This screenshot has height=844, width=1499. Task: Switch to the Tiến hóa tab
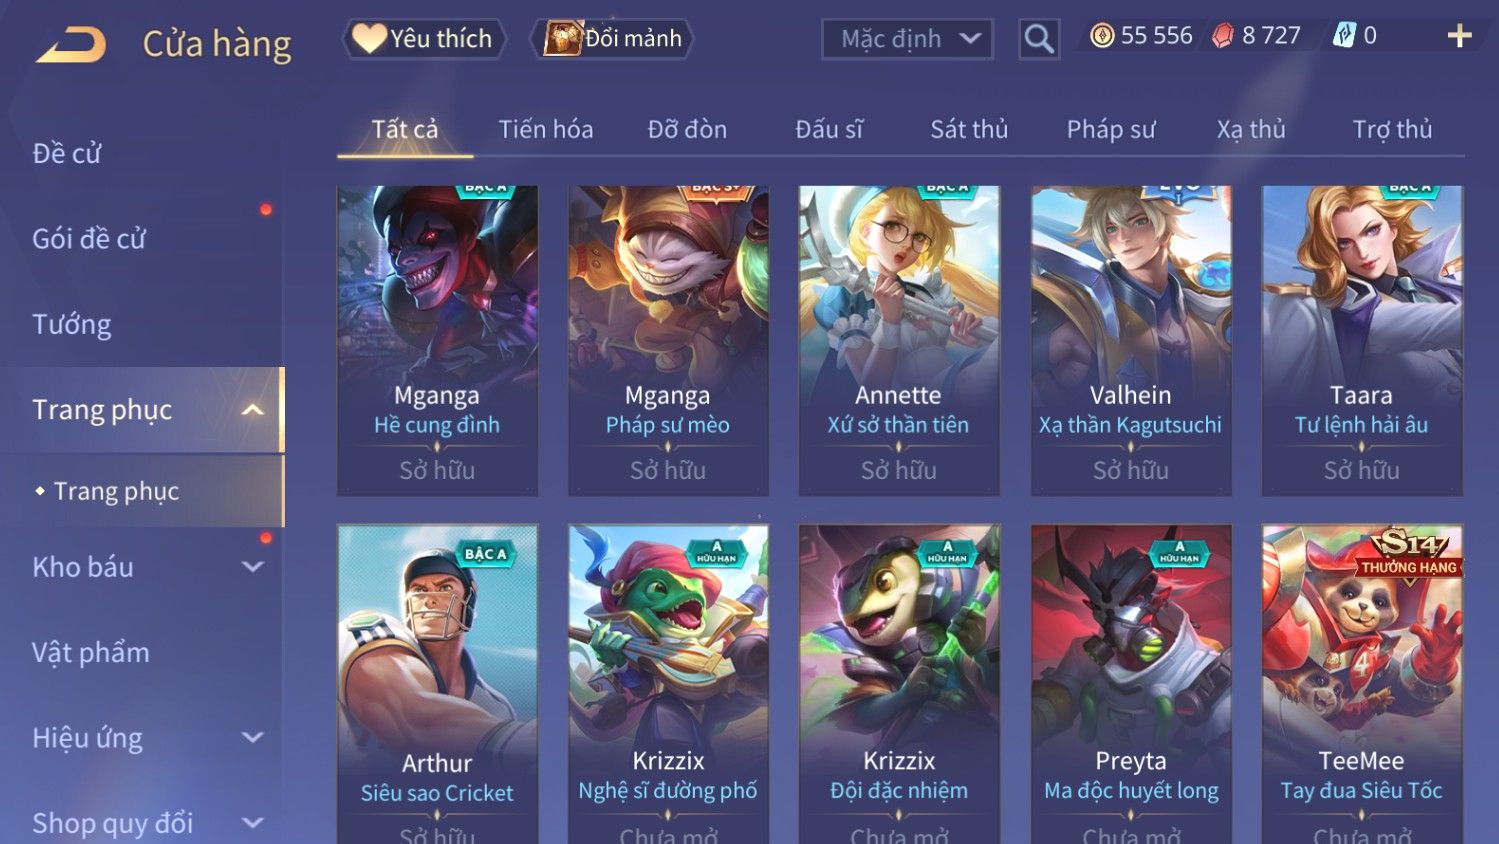pos(546,129)
